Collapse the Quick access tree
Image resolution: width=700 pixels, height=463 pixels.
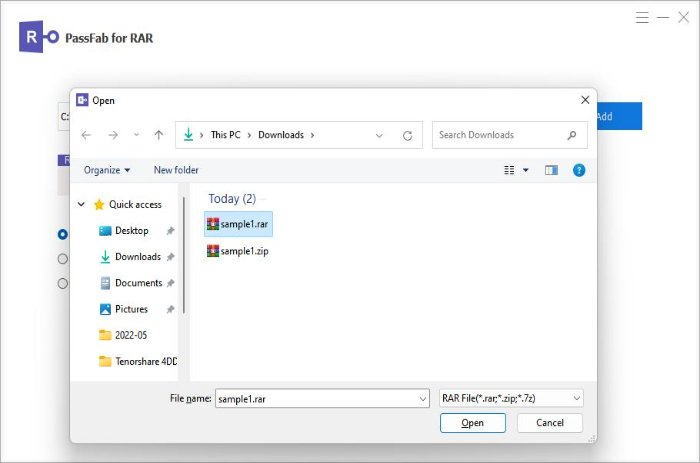click(81, 204)
